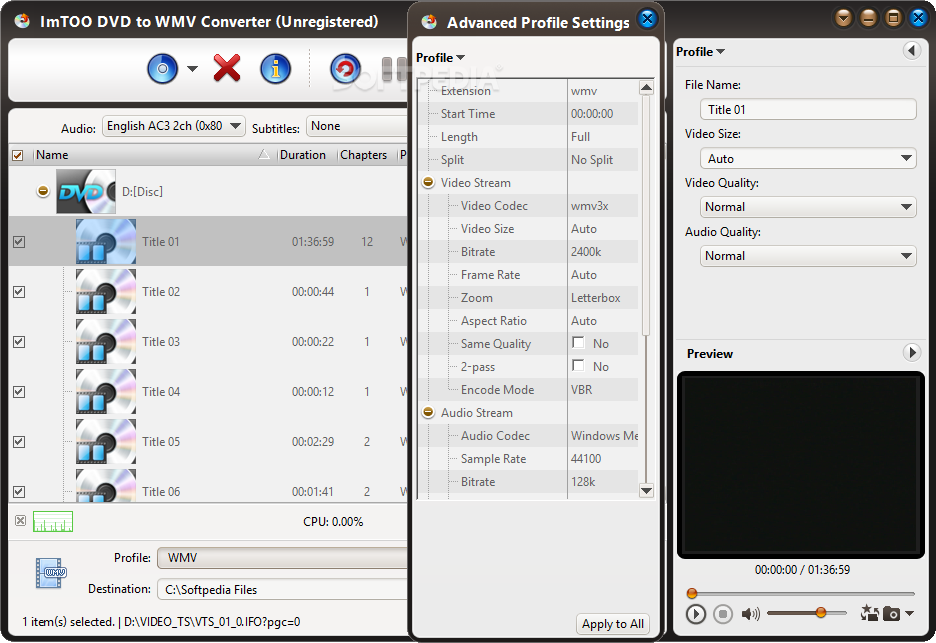Viewport: 936px width, 643px height.
Task: Open the Profile WMV combo box
Action: (x=282, y=558)
